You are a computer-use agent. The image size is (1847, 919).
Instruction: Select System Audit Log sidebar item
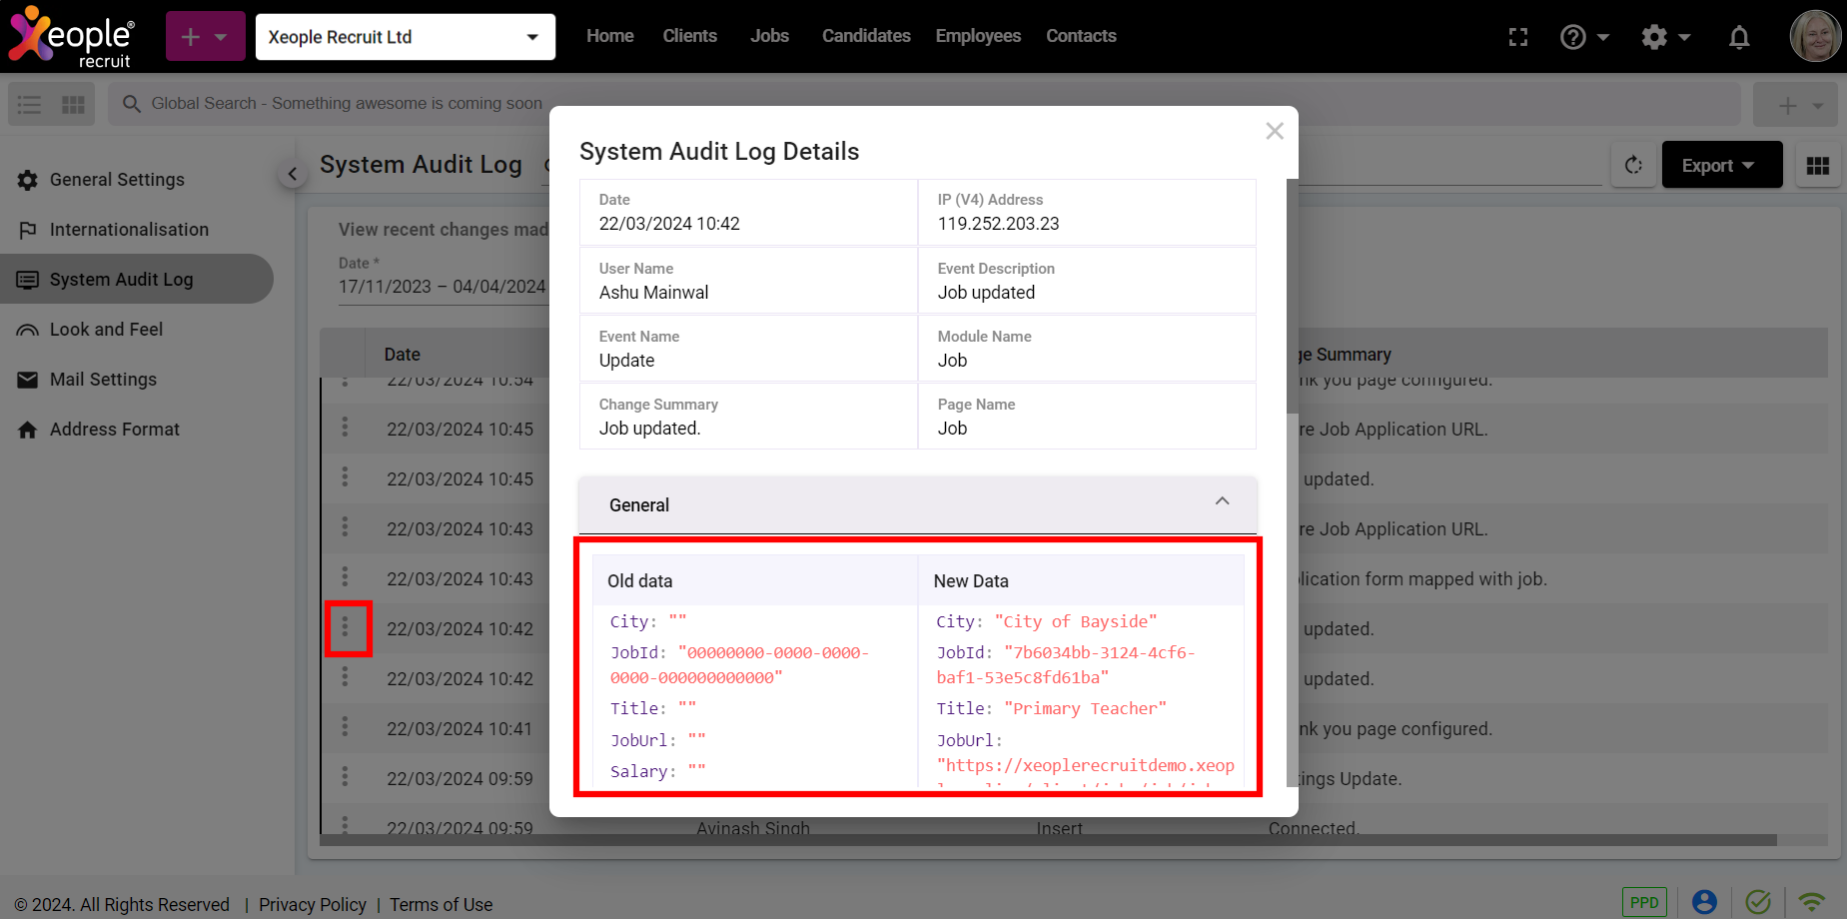(x=136, y=279)
